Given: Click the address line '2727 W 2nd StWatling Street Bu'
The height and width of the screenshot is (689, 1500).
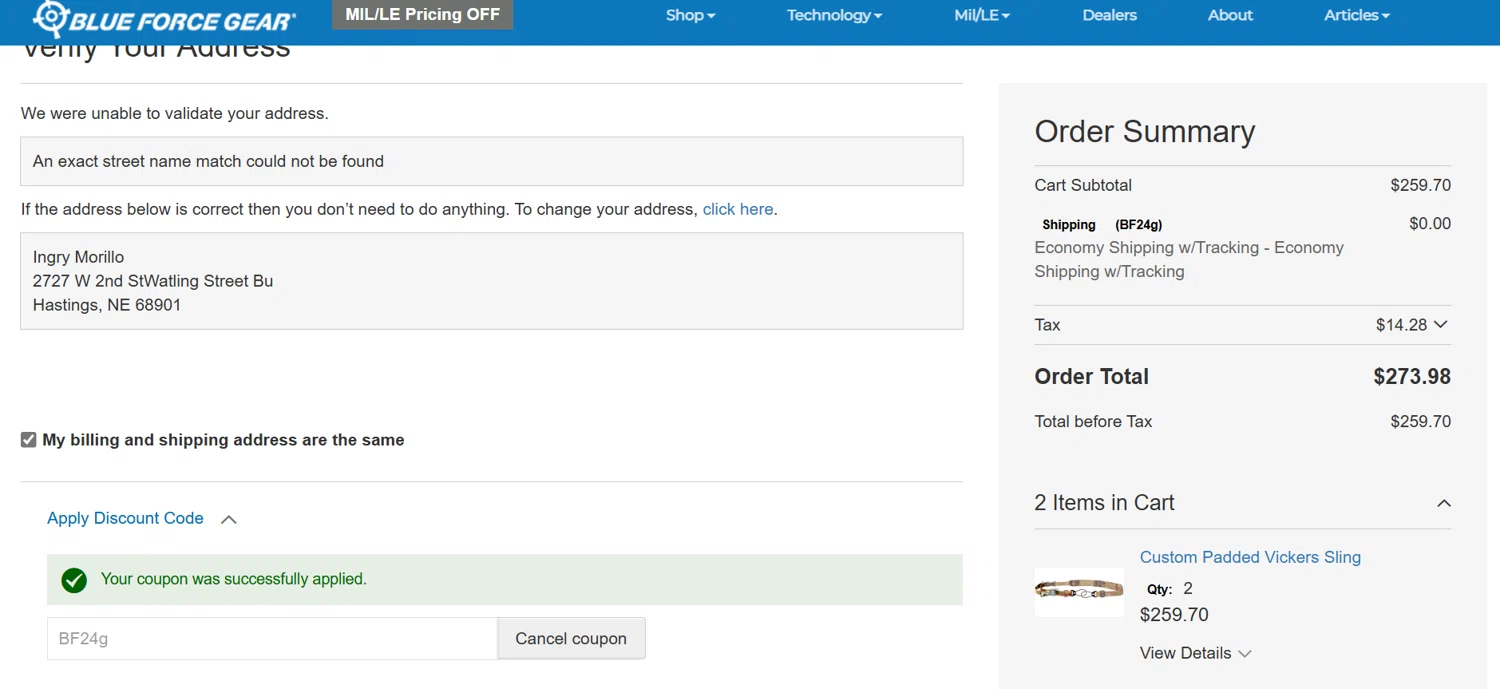Looking at the screenshot, I should click(153, 281).
